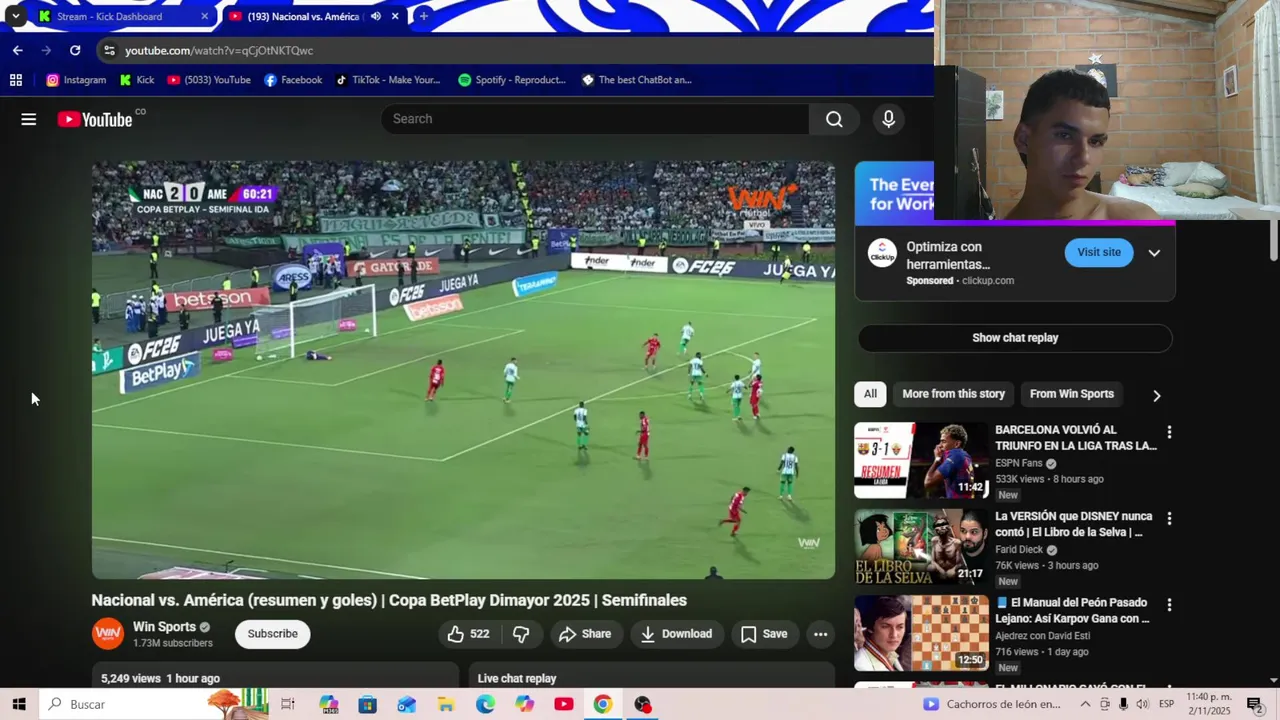This screenshot has height=720, width=1280.
Task: Subscribe to Win Sports channel
Action: pyautogui.click(x=273, y=634)
